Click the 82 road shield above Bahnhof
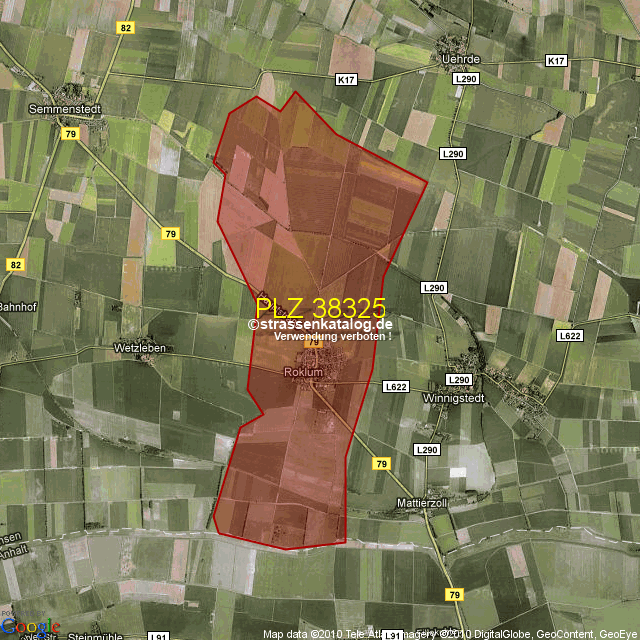Screen dimensions: 640x640 15,264
